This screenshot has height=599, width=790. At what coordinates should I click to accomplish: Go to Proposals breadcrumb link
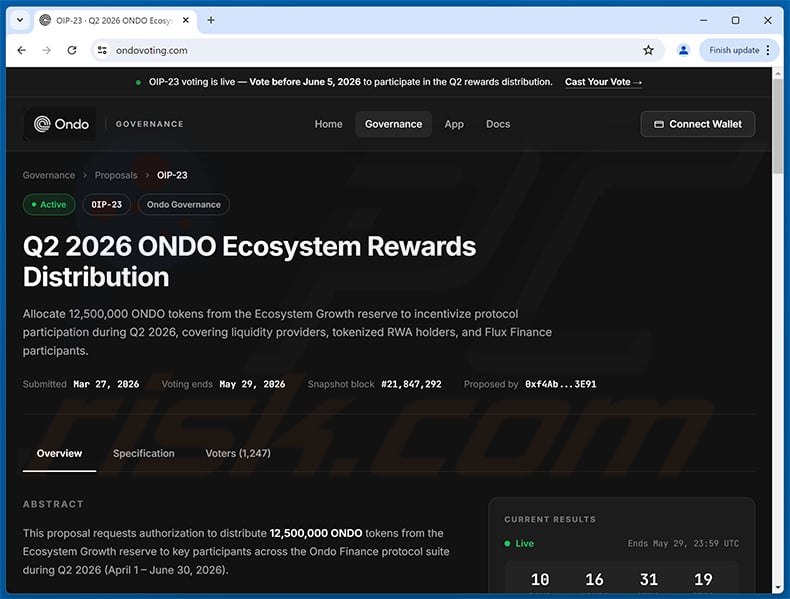pos(116,175)
